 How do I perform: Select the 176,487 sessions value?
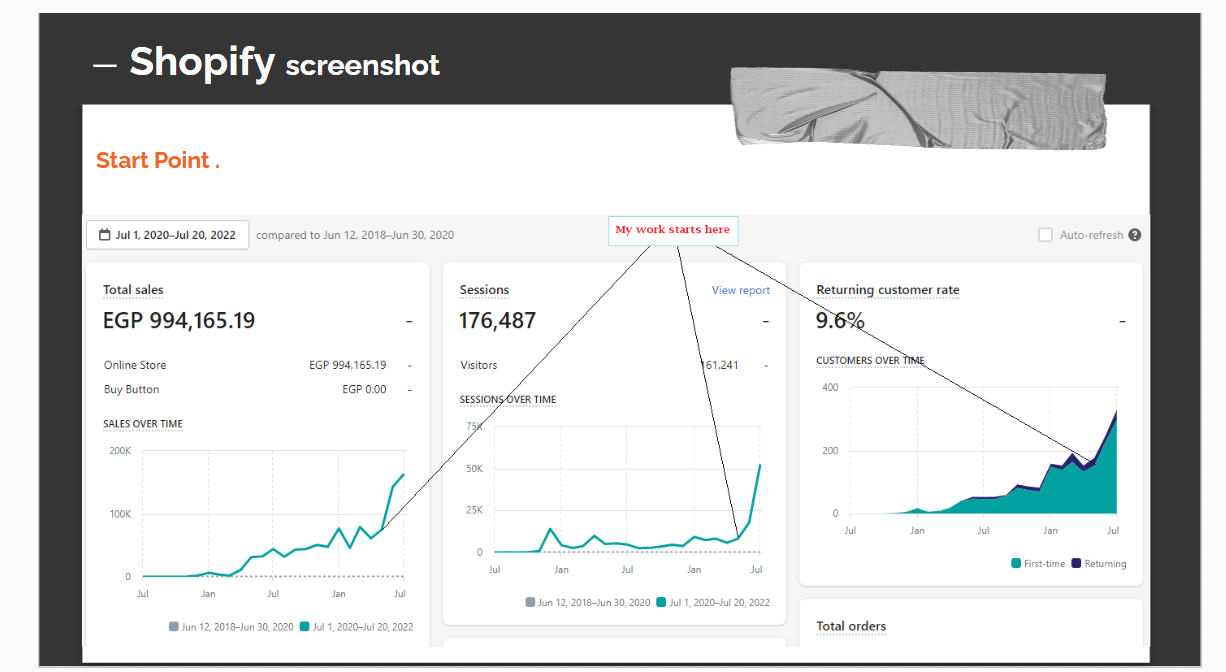click(498, 321)
